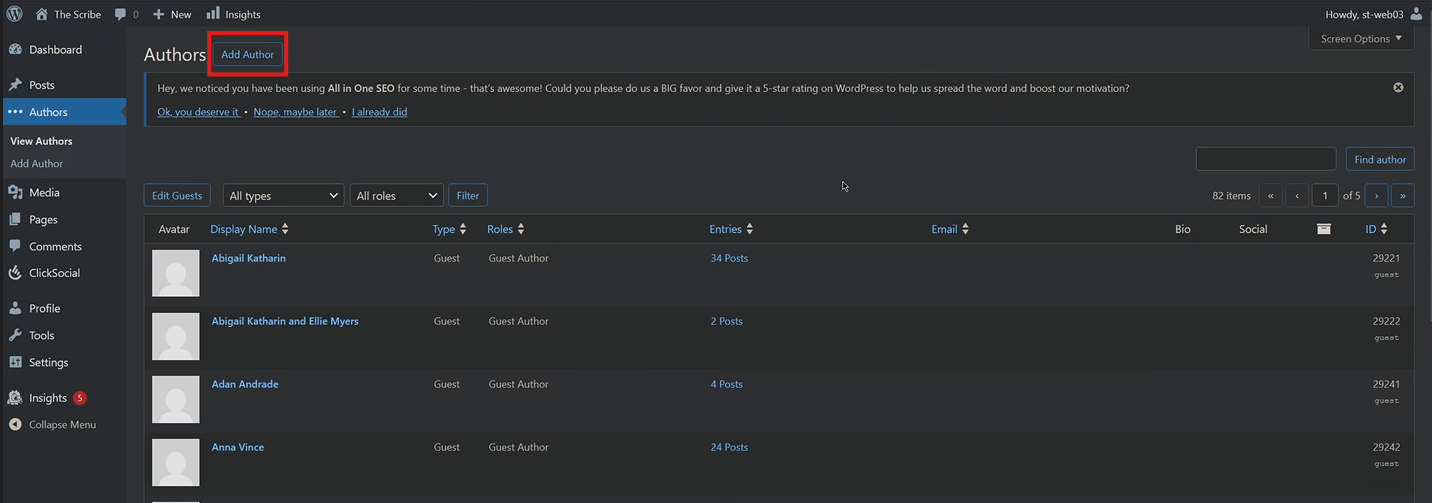This screenshot has height=503, width=1432.
Task: Click the 'Nope, maybe later' link
Action: pos(295,112)
